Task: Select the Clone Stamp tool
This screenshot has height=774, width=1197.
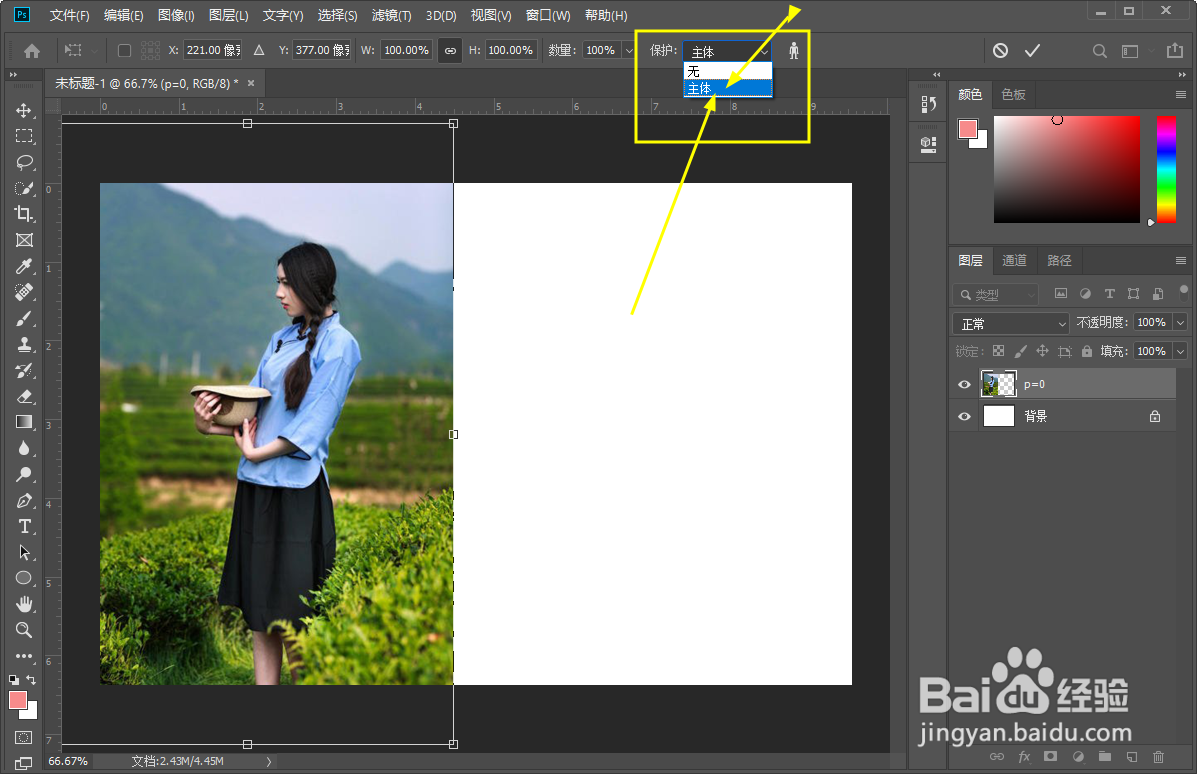Action: point(24,344)
